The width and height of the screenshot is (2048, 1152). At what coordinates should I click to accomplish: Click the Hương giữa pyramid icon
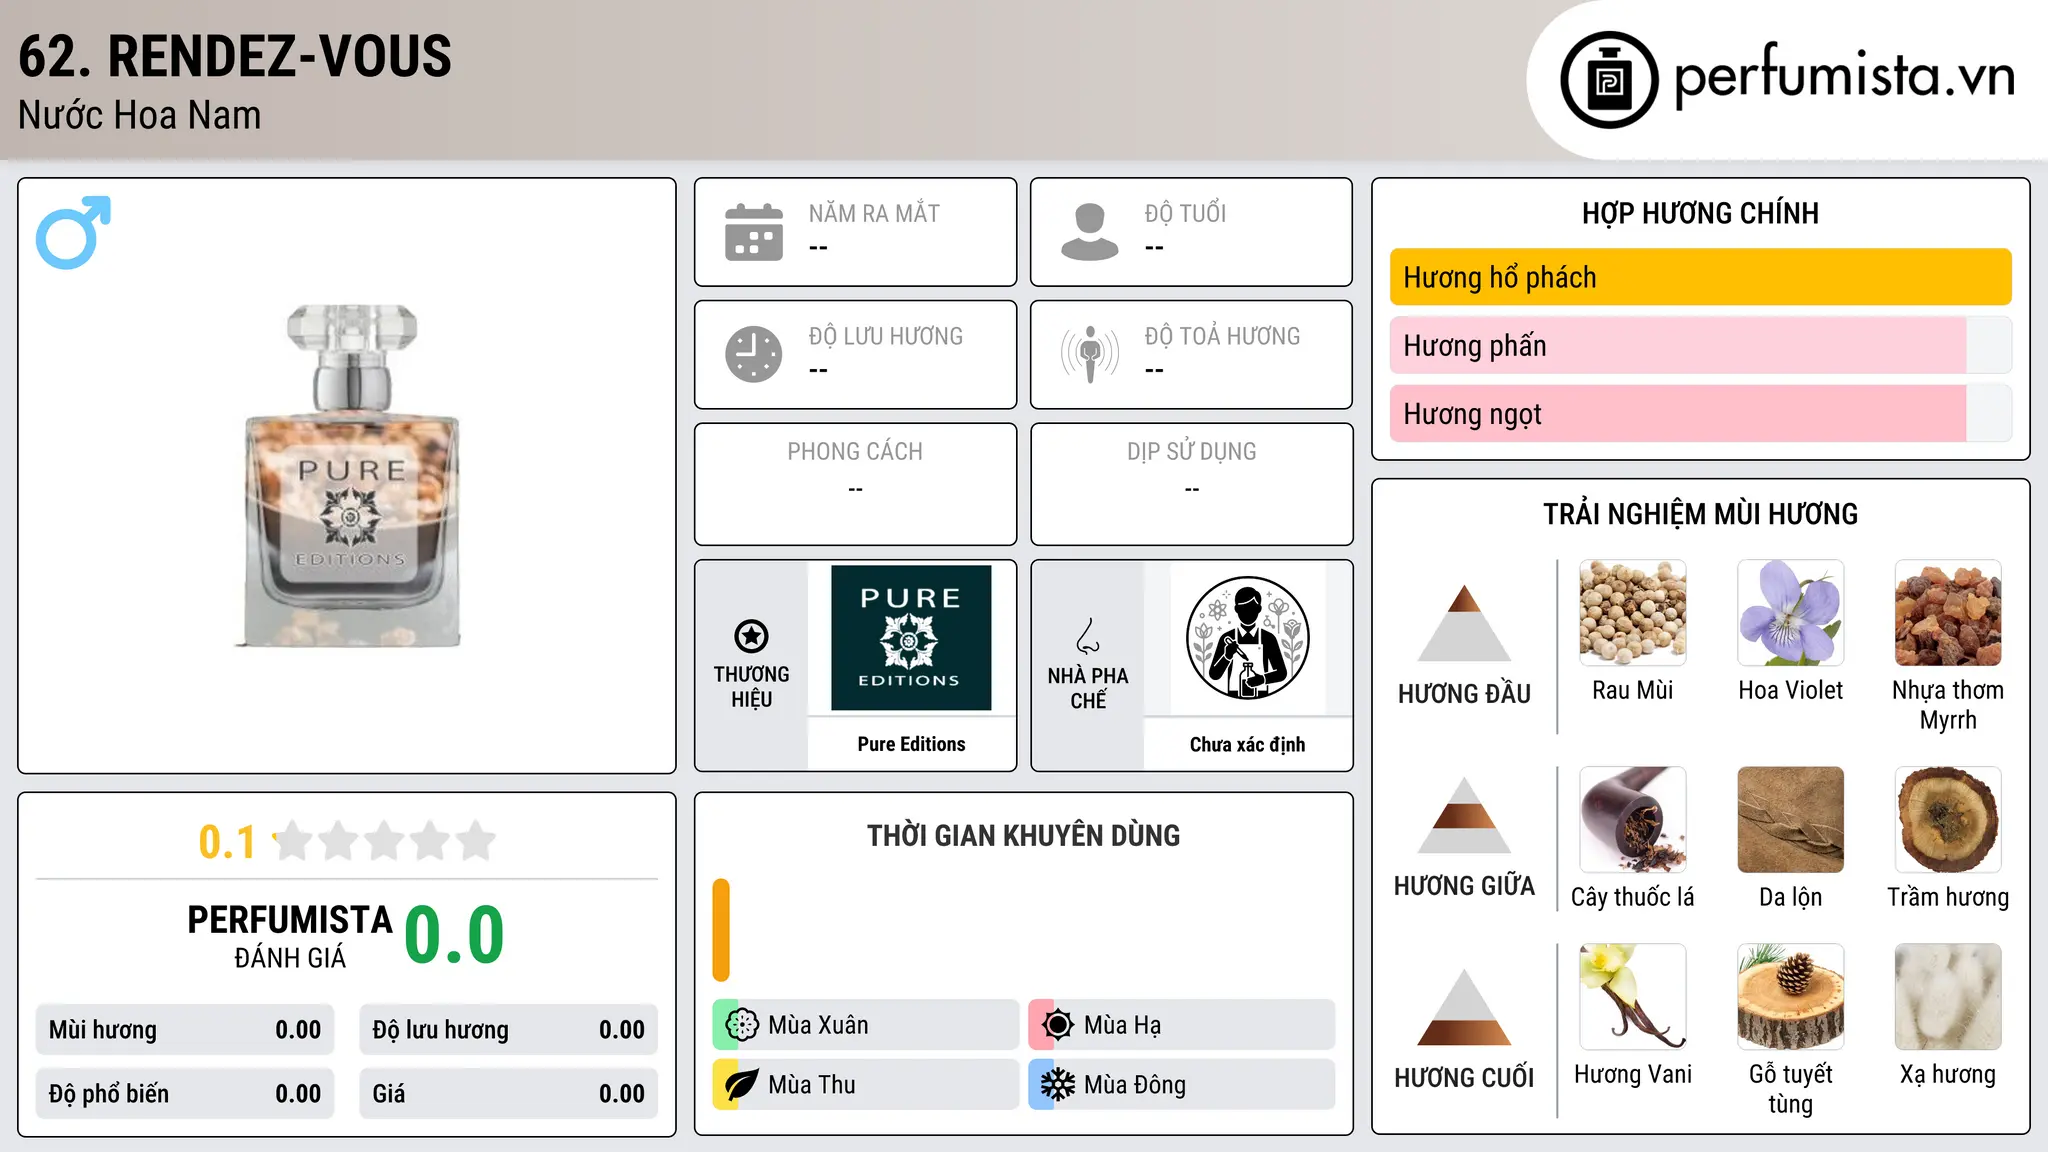[1464, 816]
